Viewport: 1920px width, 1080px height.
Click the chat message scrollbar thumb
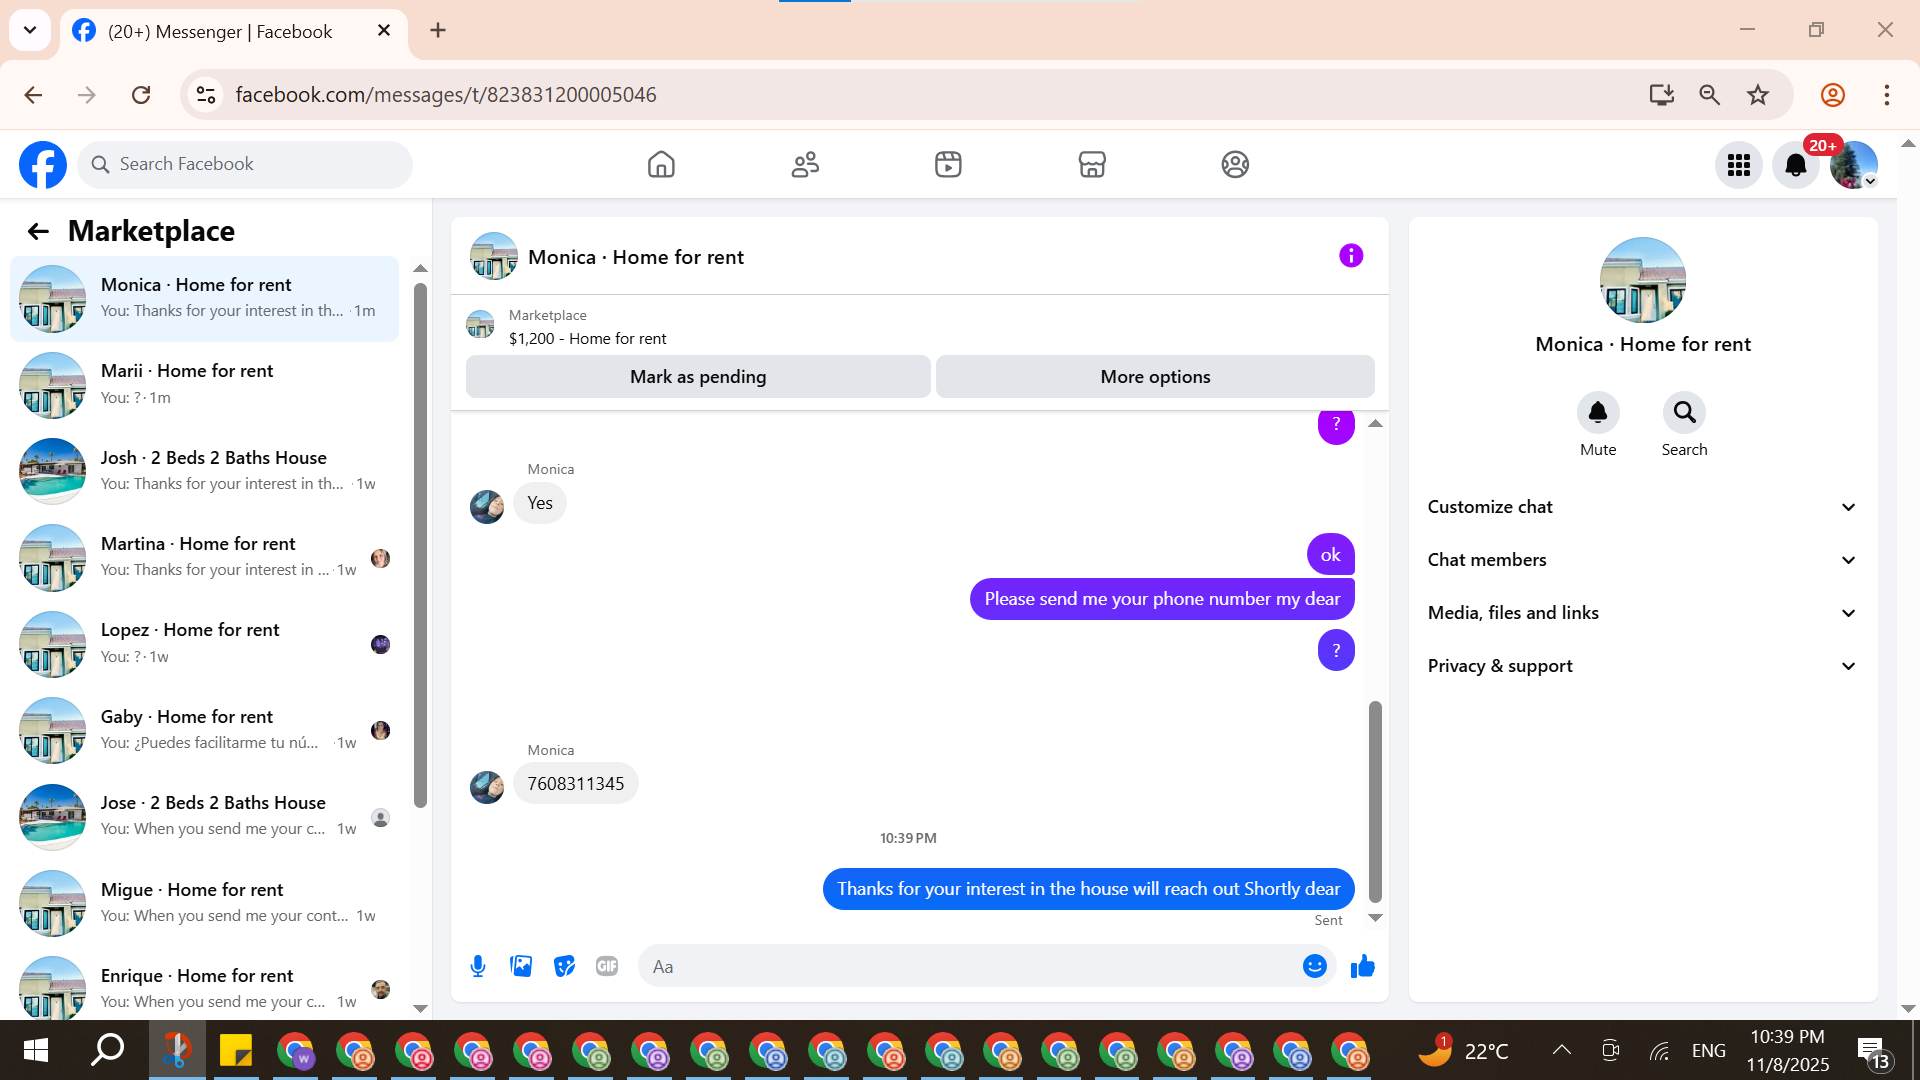[1375, 800]
